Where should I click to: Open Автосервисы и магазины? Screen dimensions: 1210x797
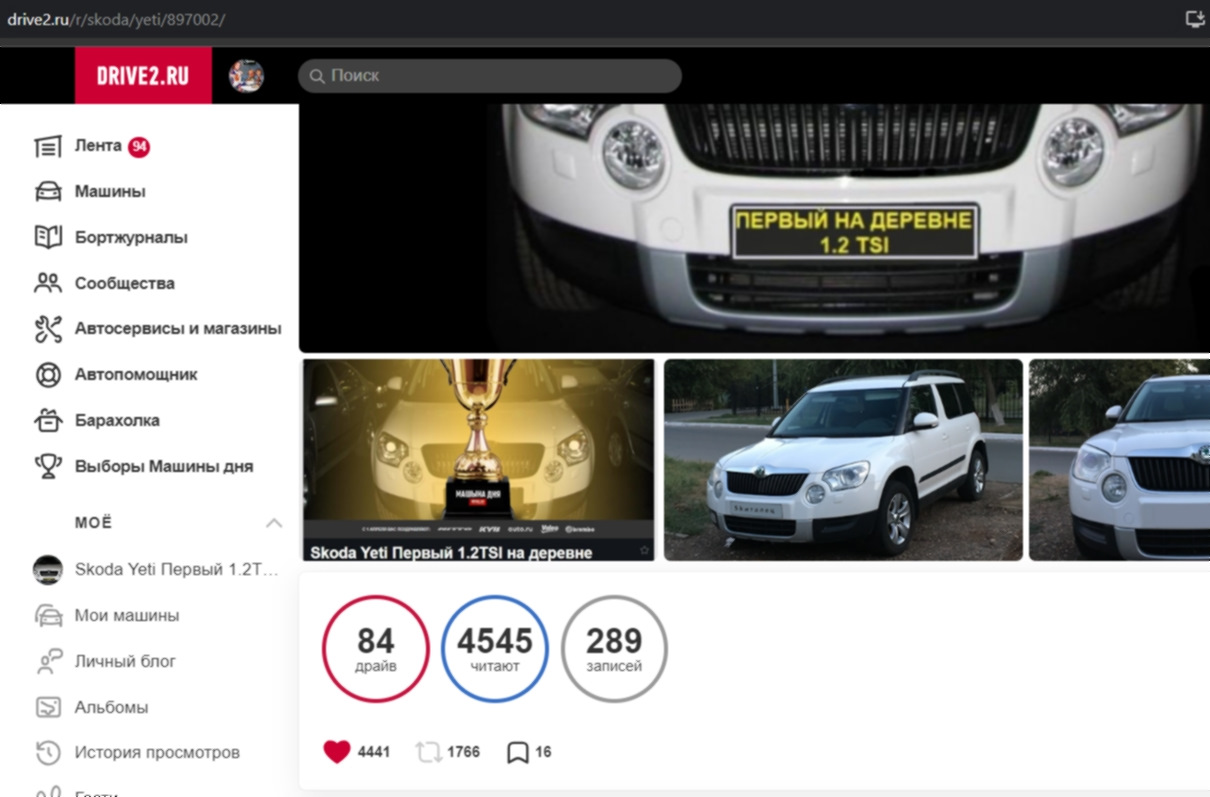coord(178,329)
